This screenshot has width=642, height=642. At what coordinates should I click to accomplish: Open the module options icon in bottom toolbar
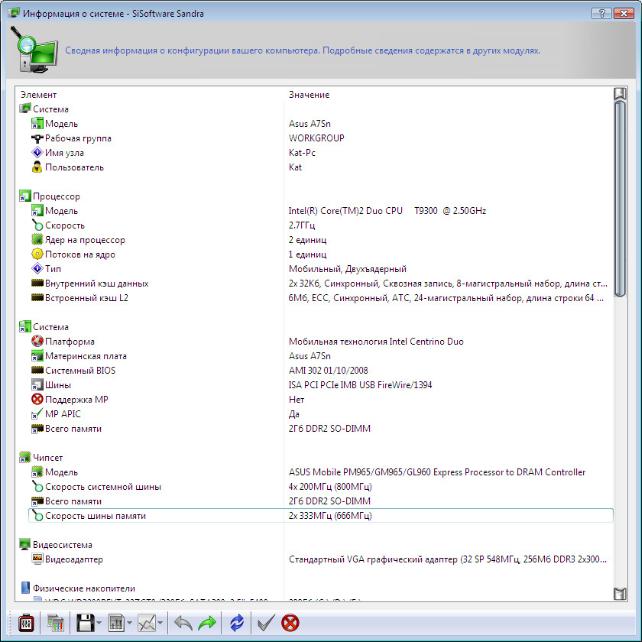tap(26, 623)
